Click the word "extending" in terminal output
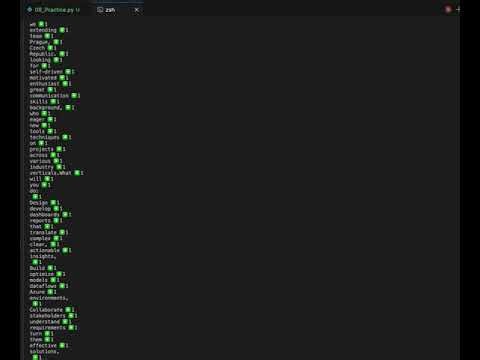Screen dimensions: 480x360 (43, 30)
